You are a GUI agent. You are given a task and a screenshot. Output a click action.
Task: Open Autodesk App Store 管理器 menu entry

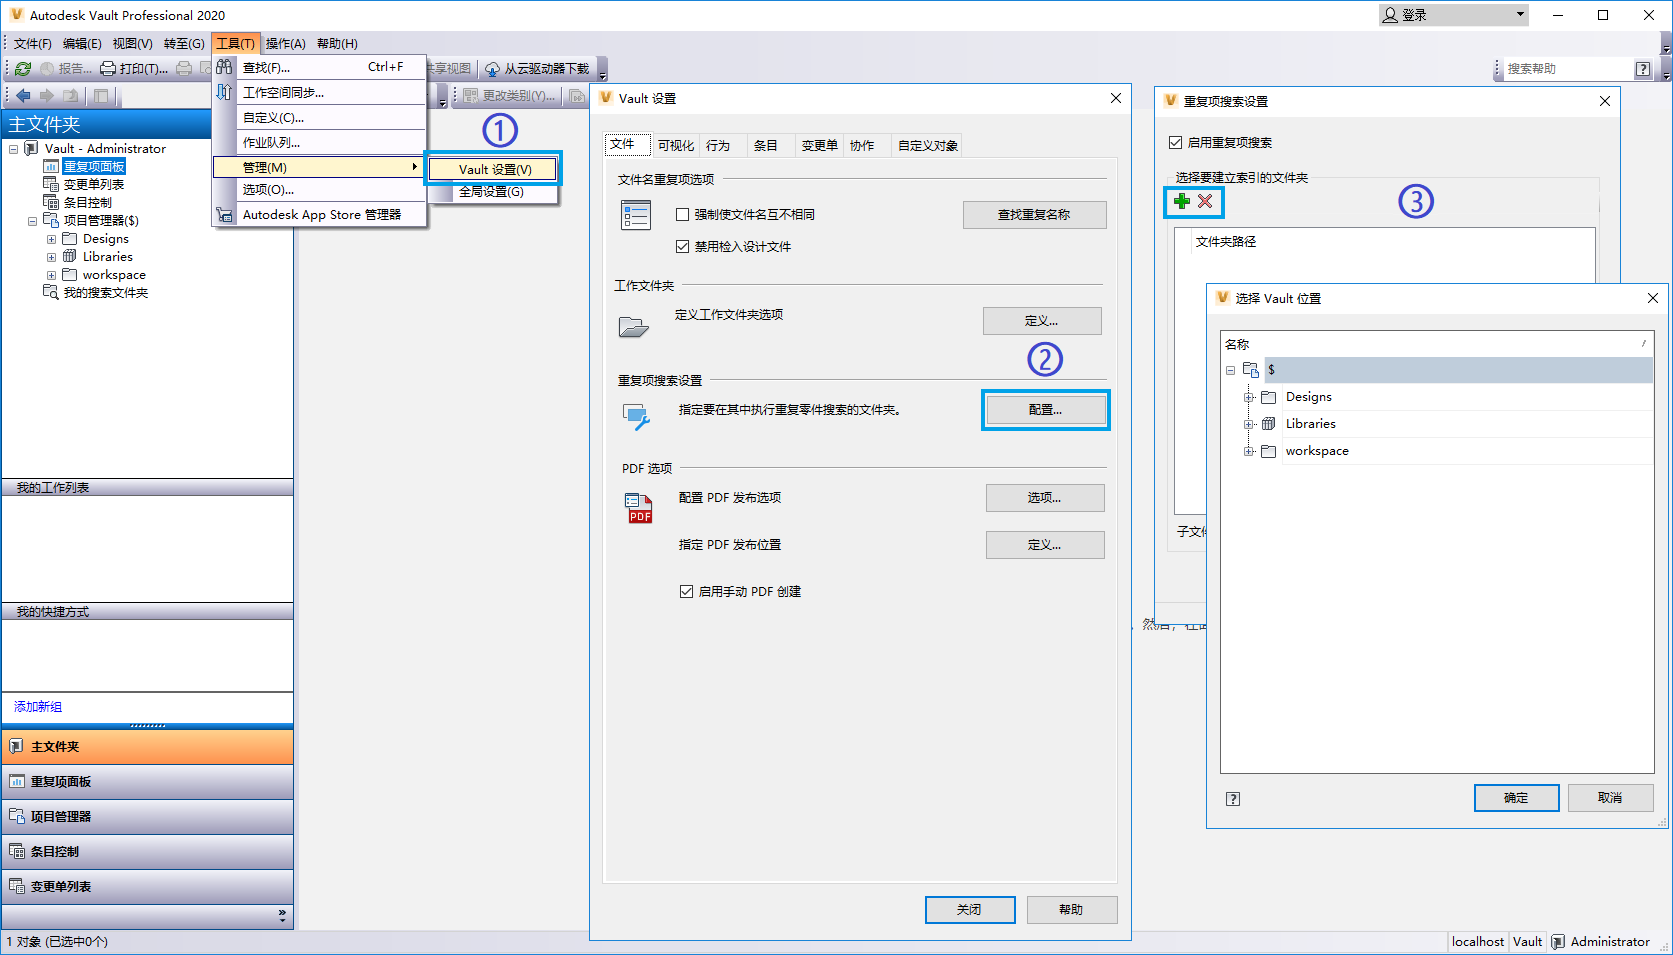click(x=320, y=214)
